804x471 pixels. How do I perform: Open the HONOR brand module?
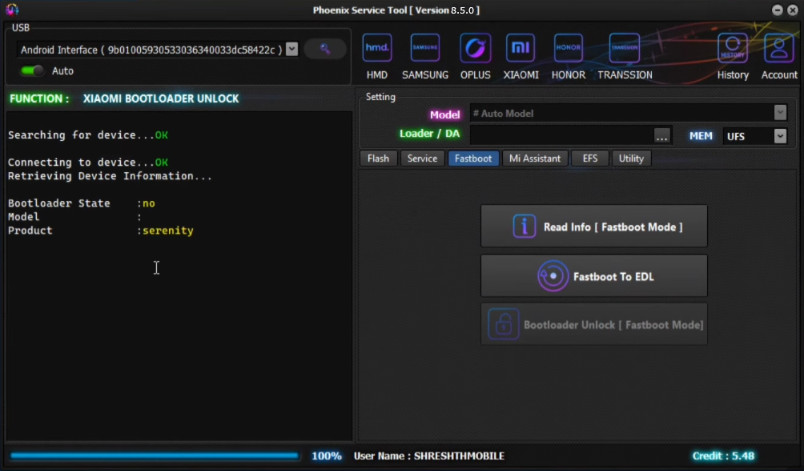tap(568, 56)
